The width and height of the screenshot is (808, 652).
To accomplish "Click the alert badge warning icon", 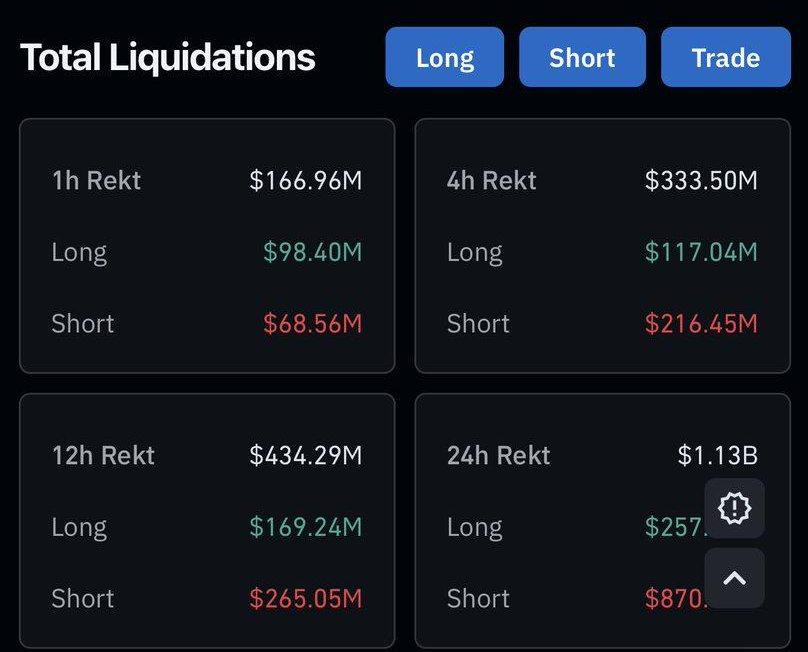I will tap(734, 508).
